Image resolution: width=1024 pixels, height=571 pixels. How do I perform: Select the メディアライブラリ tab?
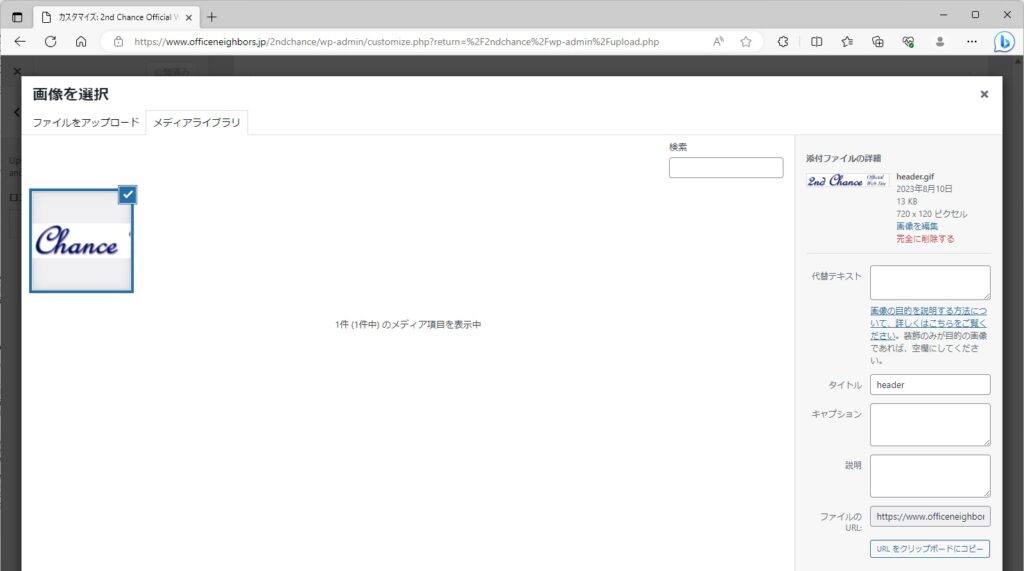click(196, 122)
